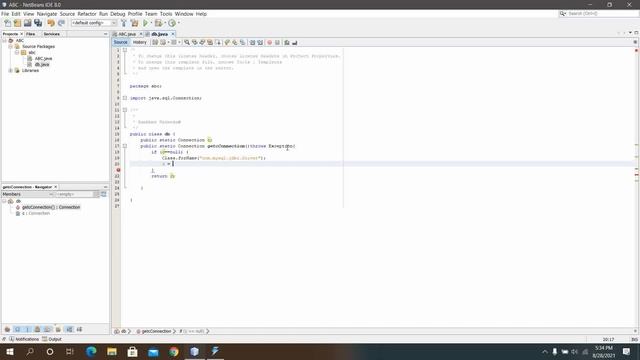Run the project with the green play icon
The image size is (640, 360).
(x=145, y=23)
